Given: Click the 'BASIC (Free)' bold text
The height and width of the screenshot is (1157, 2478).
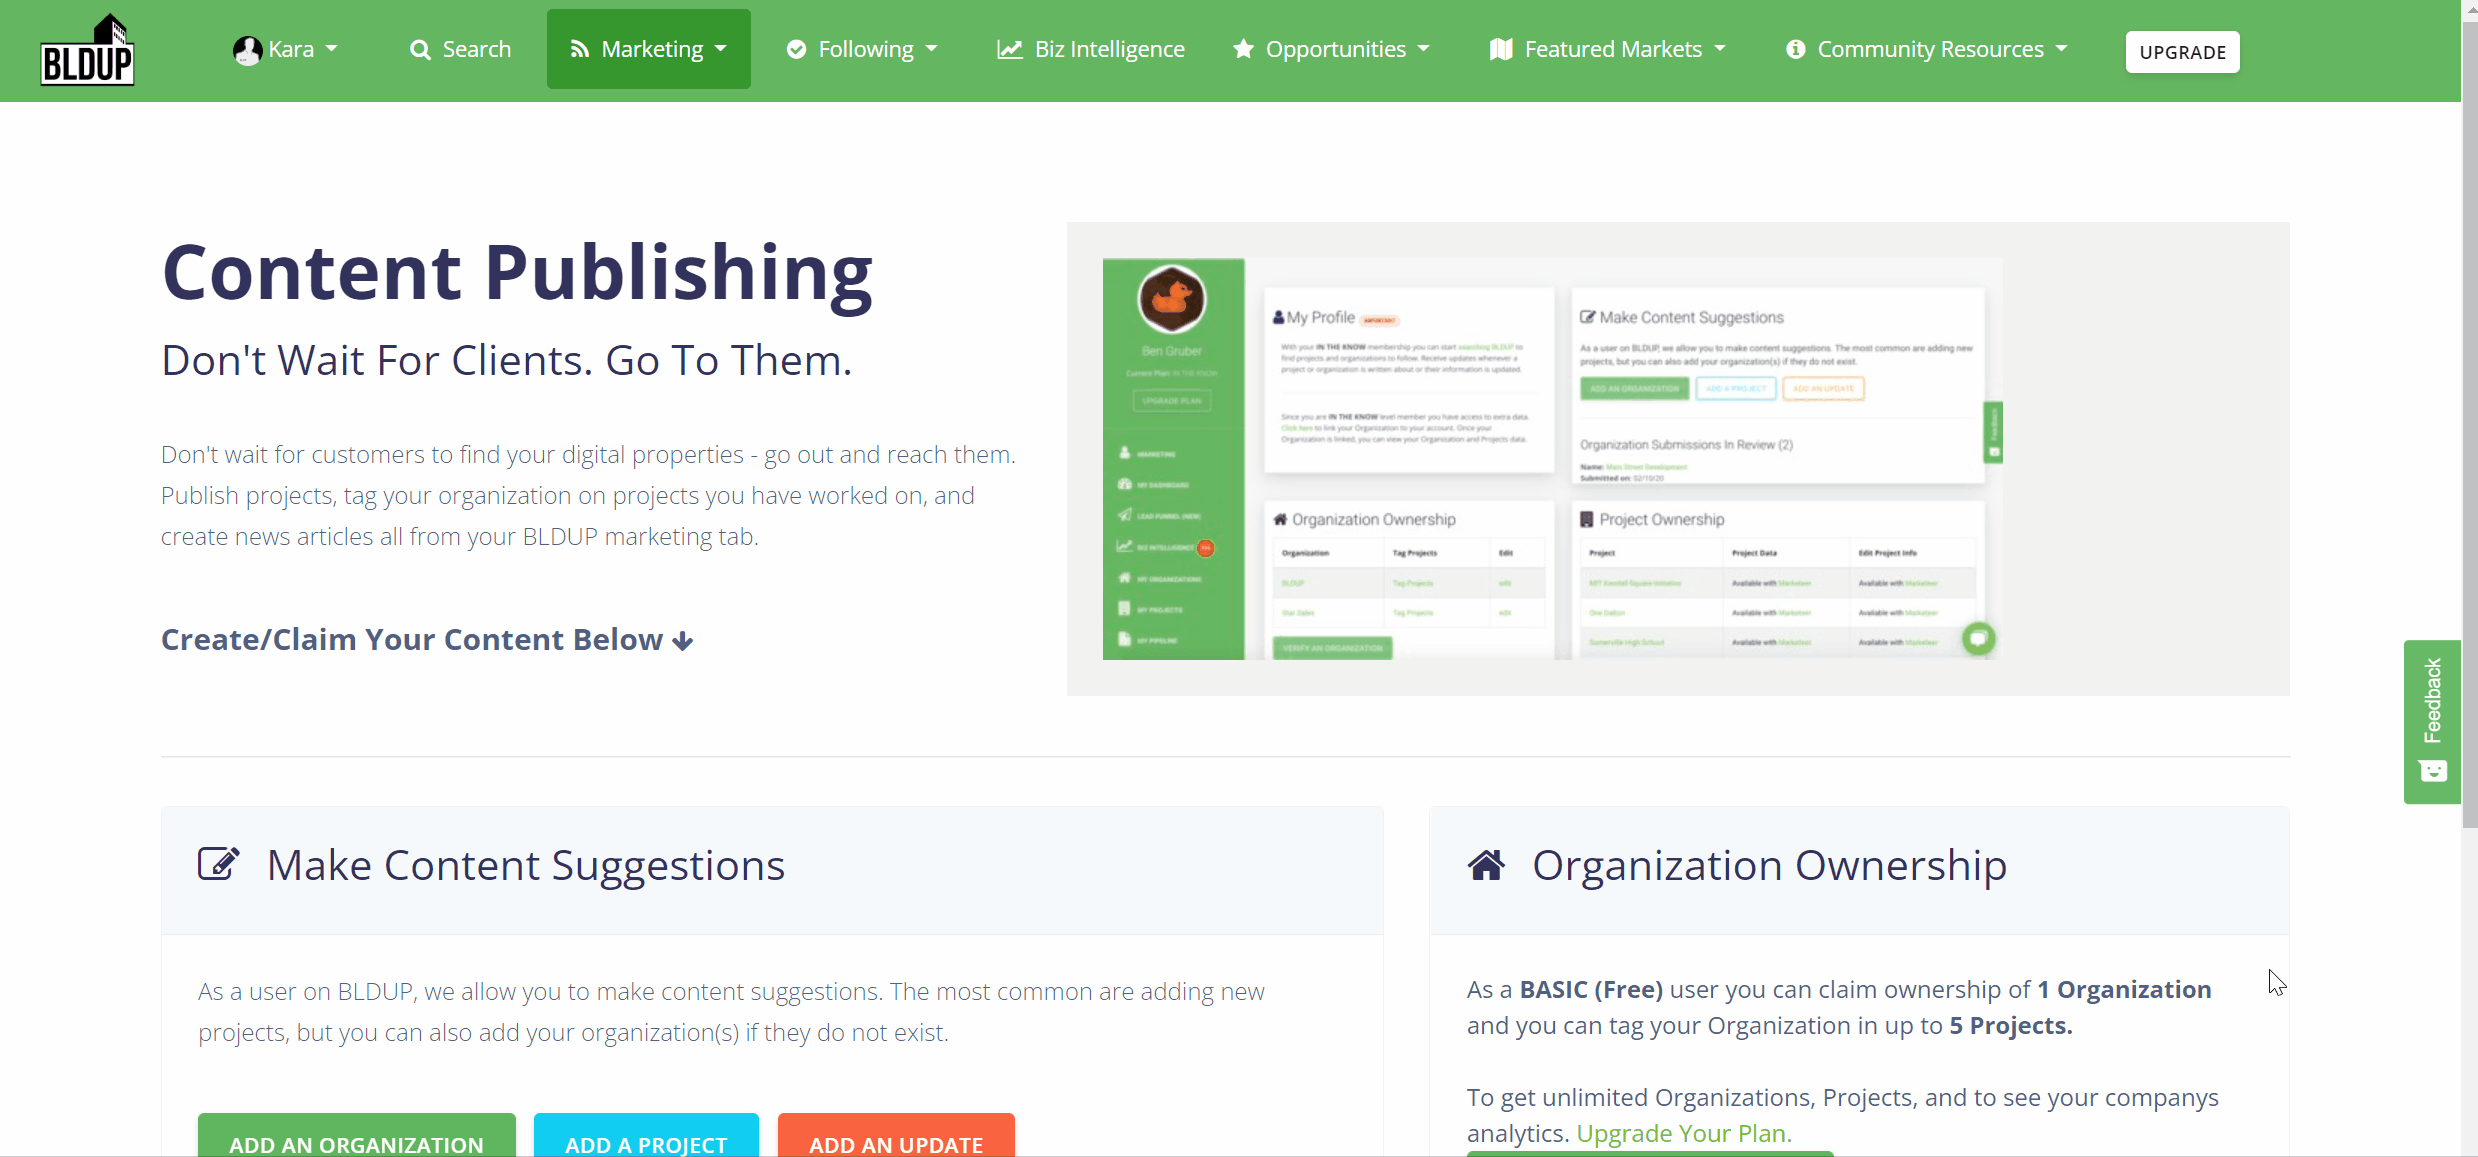Looking at the screenshot, I should pyautogui.click(x=1591, y=989).
